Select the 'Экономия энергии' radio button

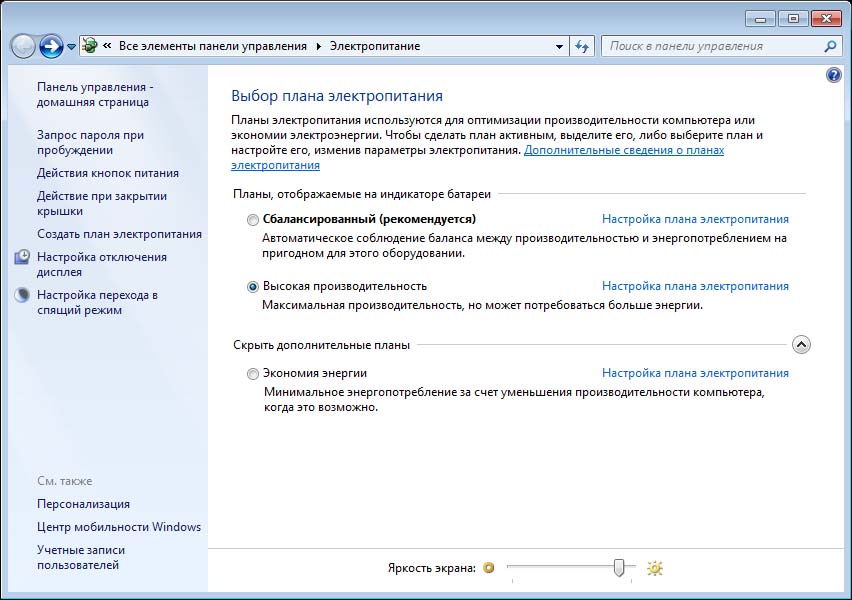253,374
